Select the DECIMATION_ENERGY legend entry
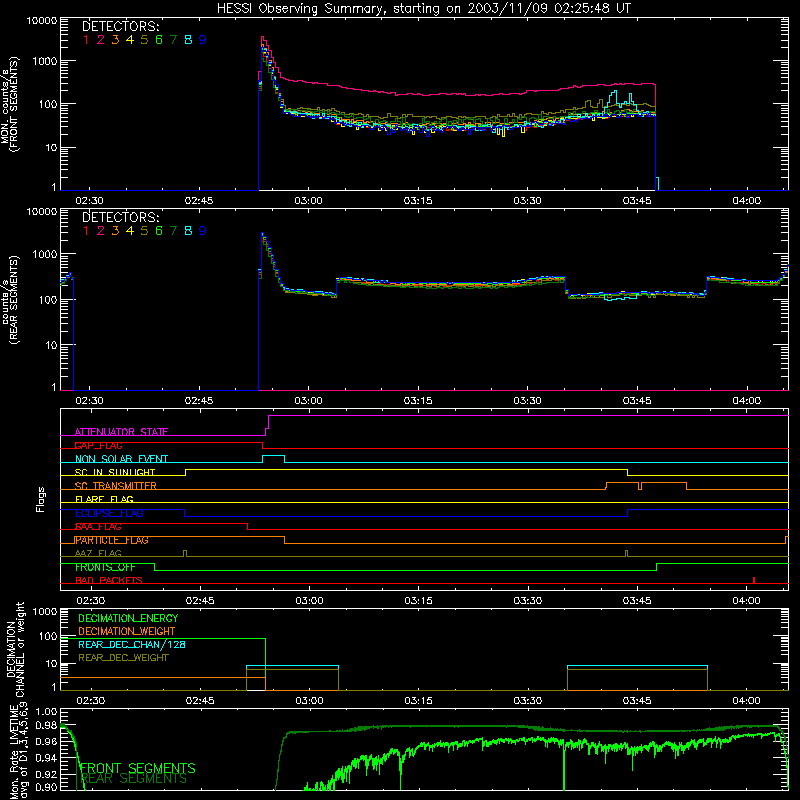Image resolution: width=800 pixels, height=800 pixels. (128, 618)
